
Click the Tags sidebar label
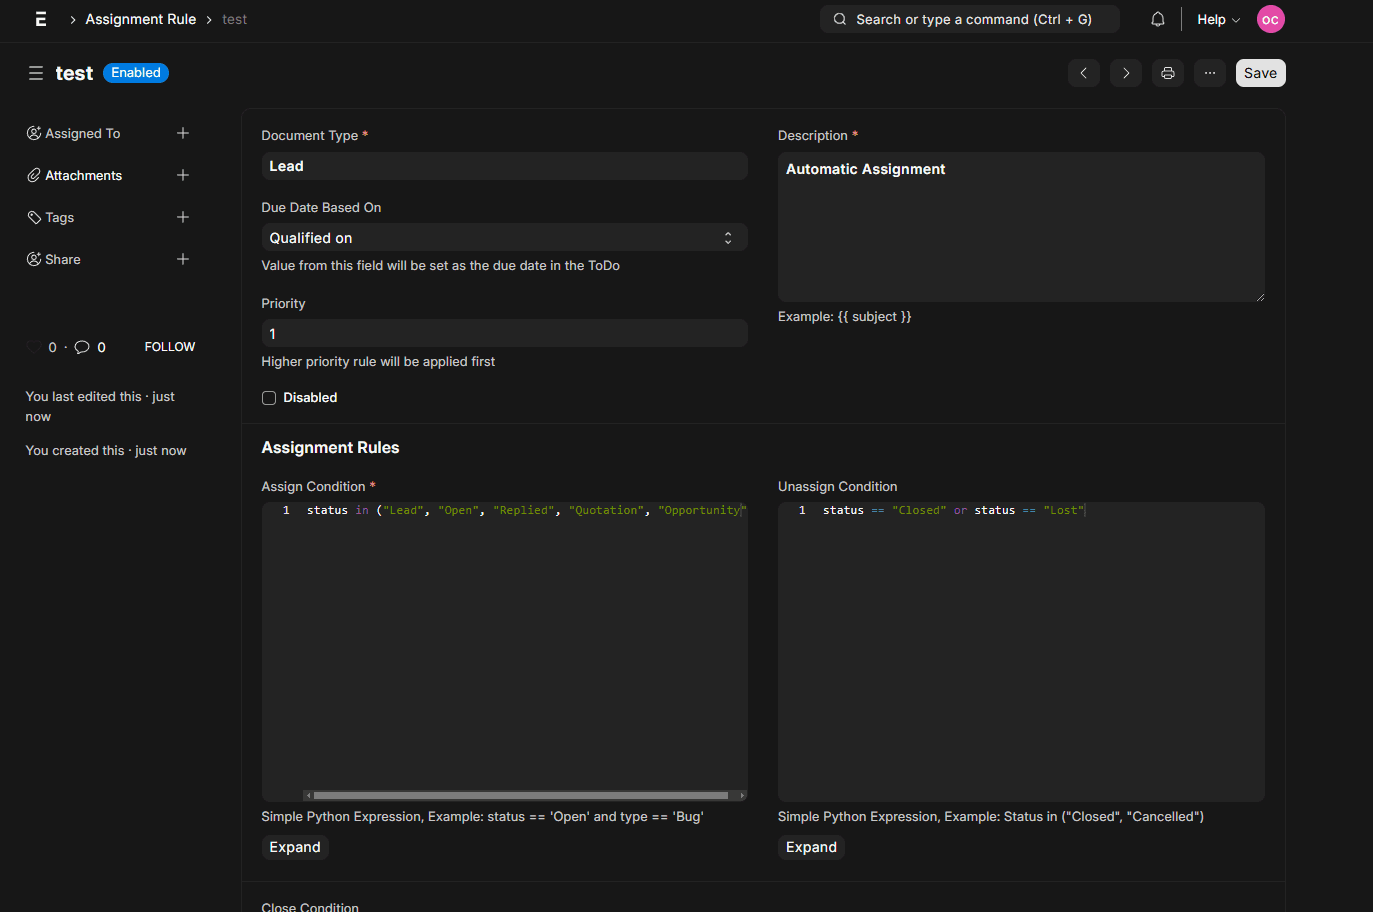click(x=60, y=217)
